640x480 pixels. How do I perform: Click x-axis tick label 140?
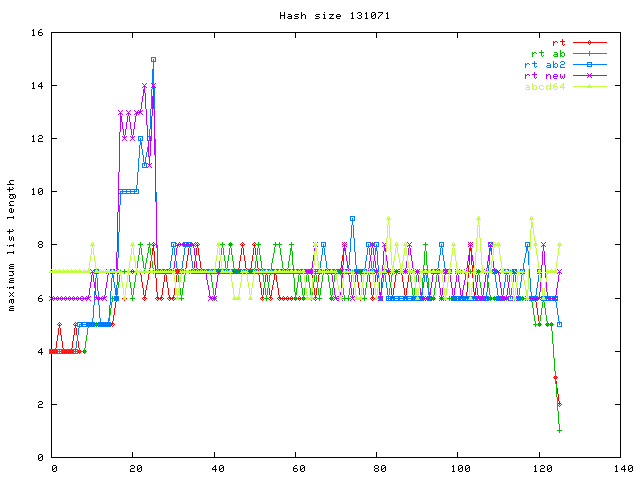click(x=624, y=469)
